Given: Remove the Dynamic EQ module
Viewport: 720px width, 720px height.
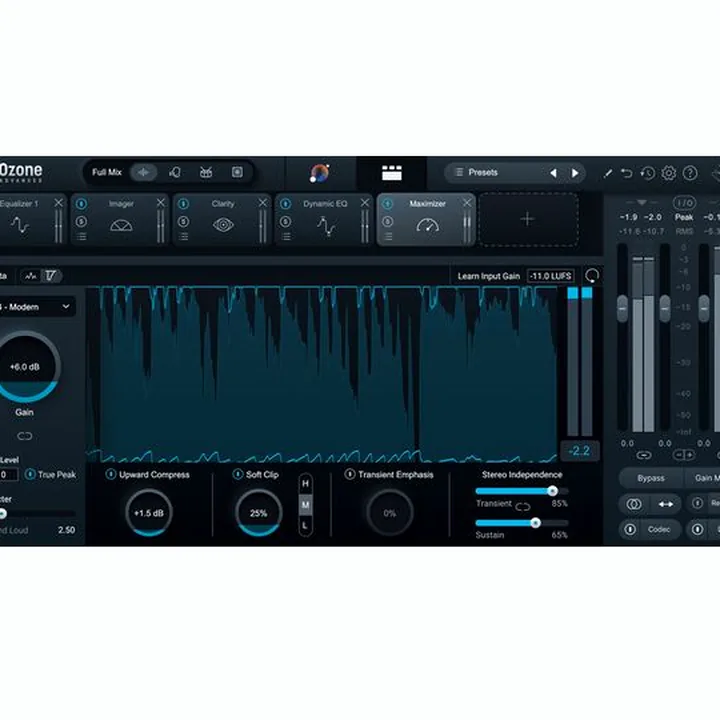Looking at the screenshot, I should (365, 202).
